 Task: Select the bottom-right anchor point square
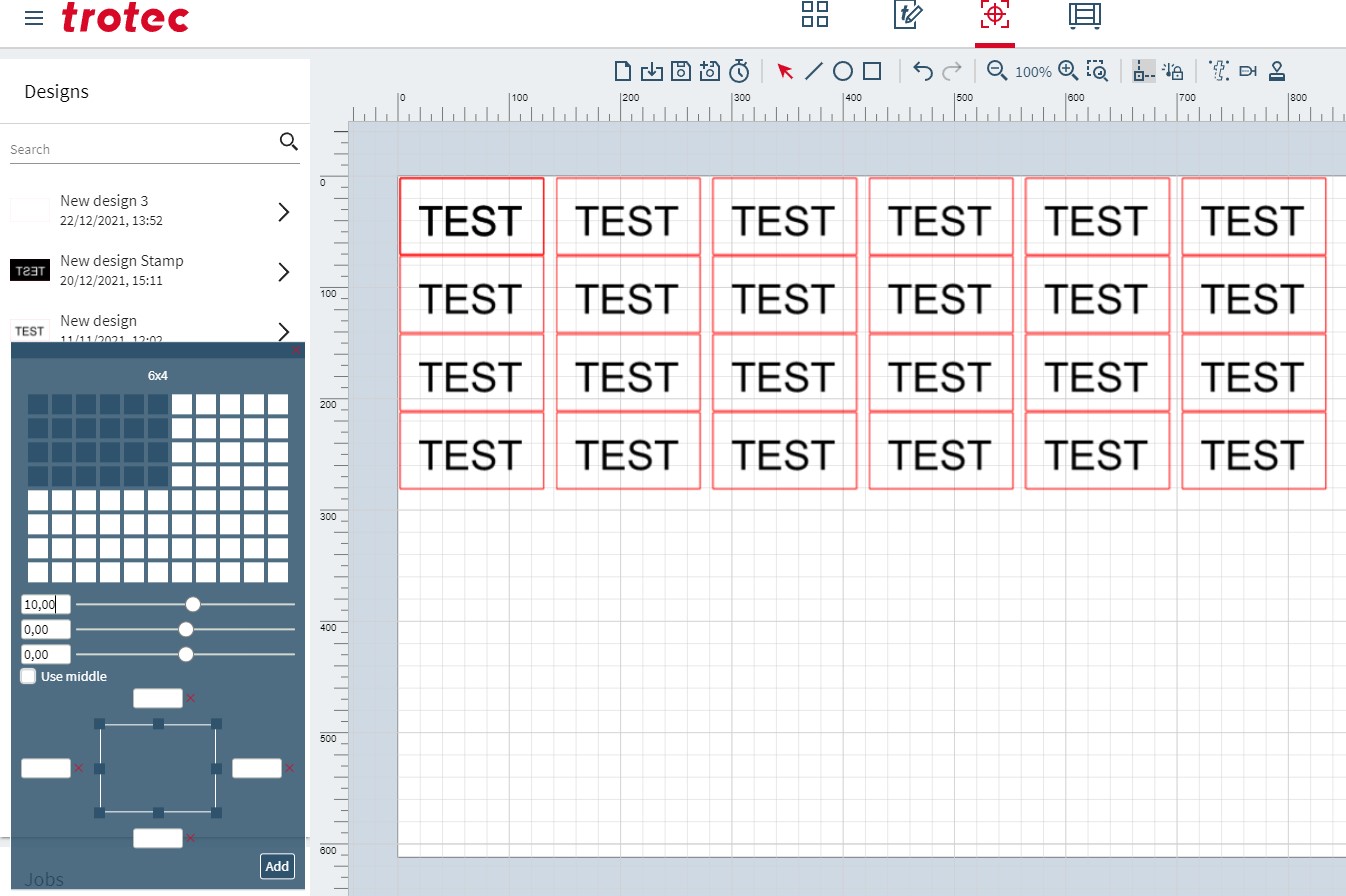(216, 813)
